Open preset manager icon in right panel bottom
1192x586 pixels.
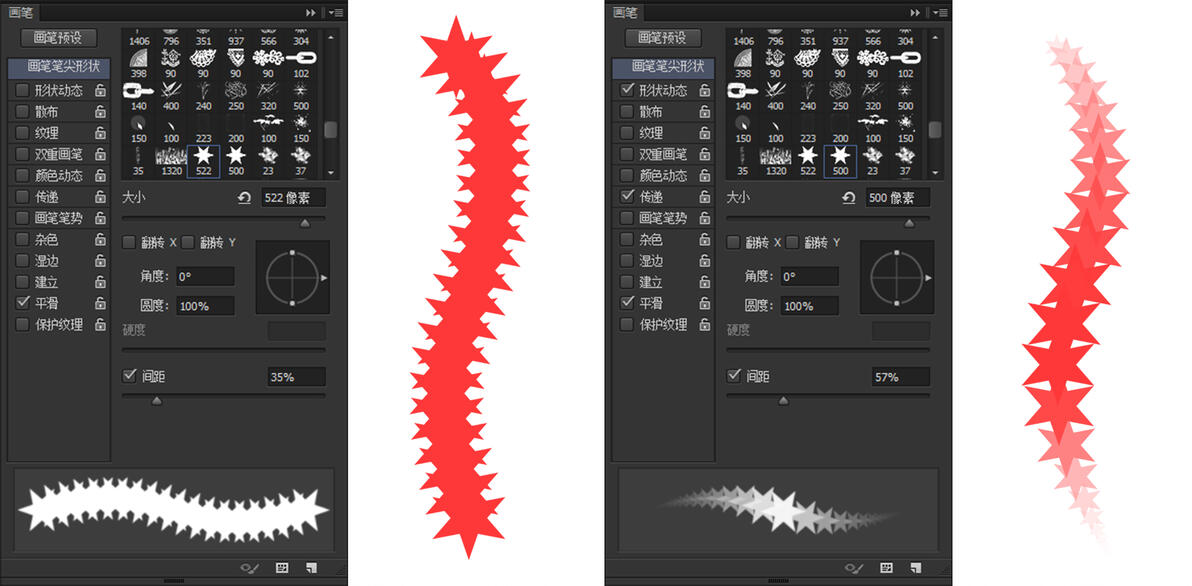click(x=886, y=568)
